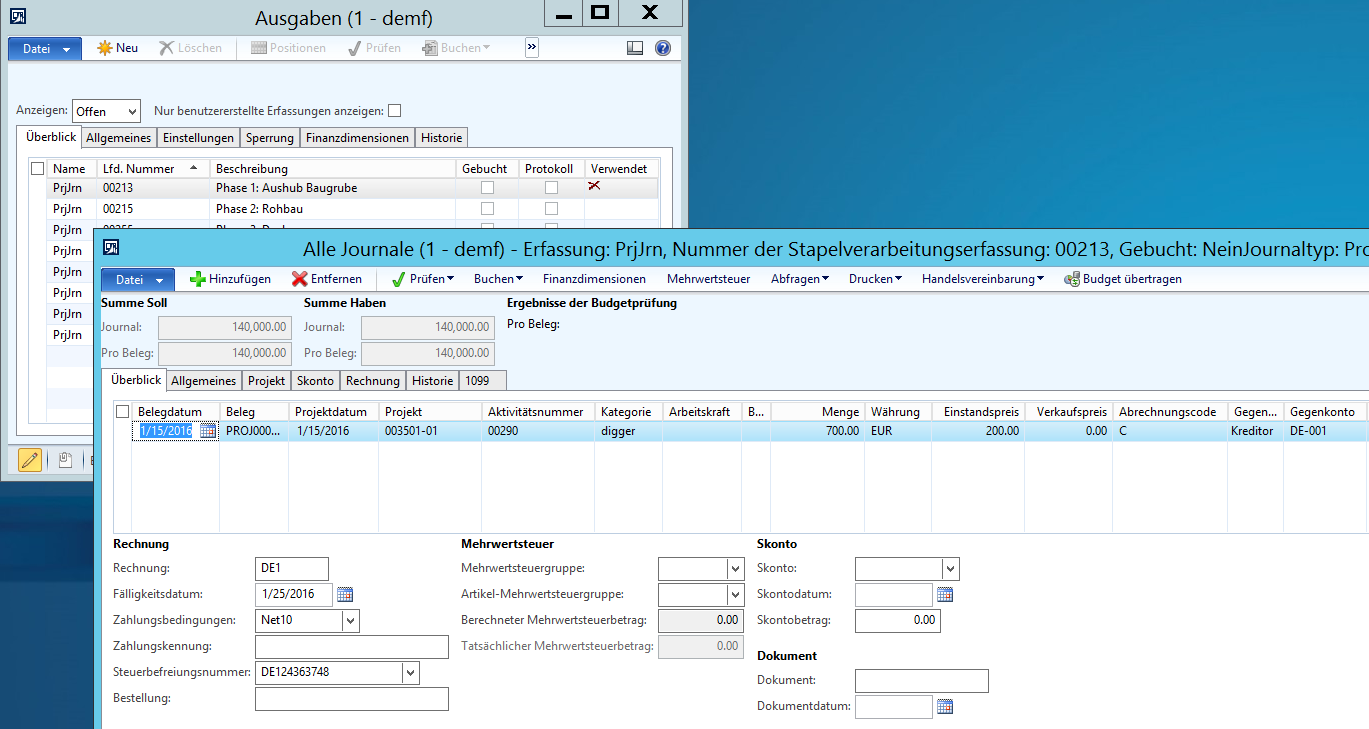The height and width of the screenshot is (729, 1369).
Task: Click the help question mark icon
Action: click(662, 48)
